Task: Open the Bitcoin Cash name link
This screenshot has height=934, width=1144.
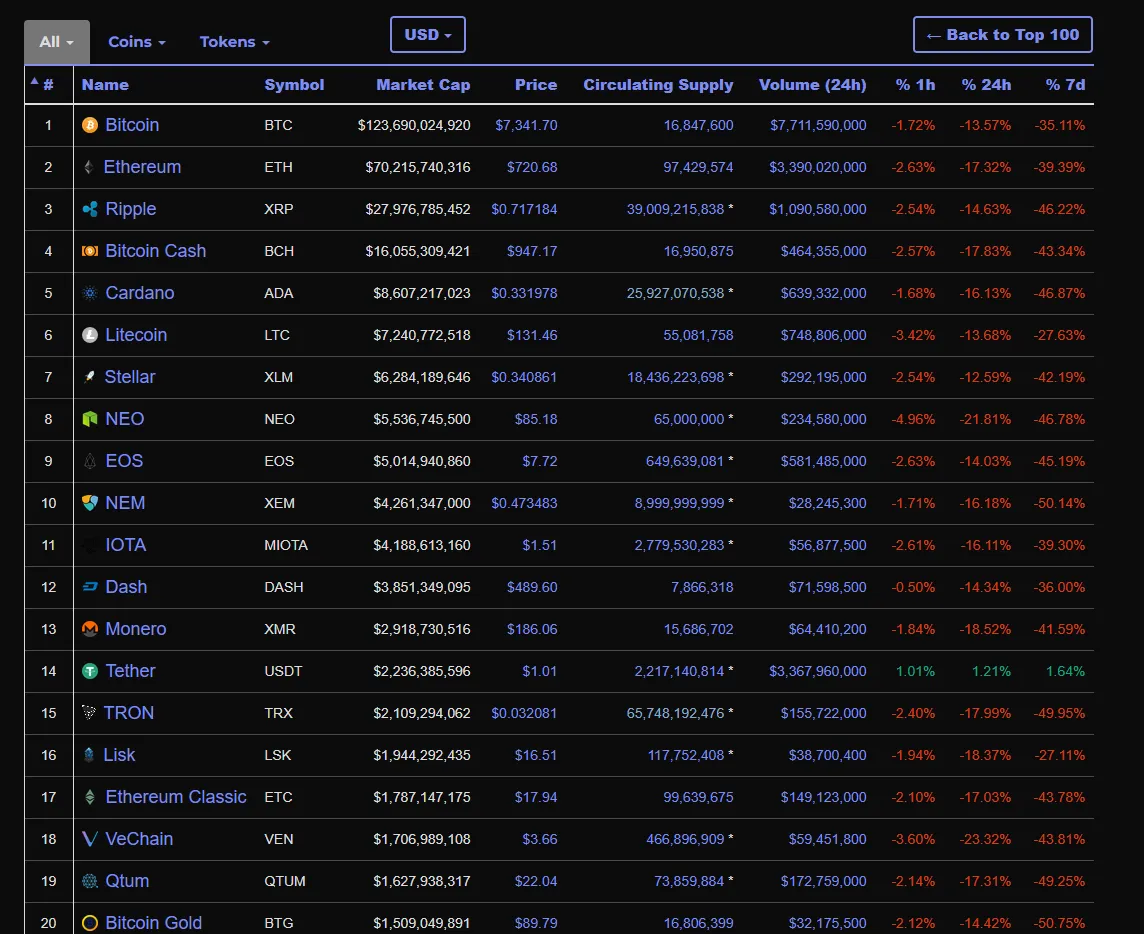Action: [155, 251]
